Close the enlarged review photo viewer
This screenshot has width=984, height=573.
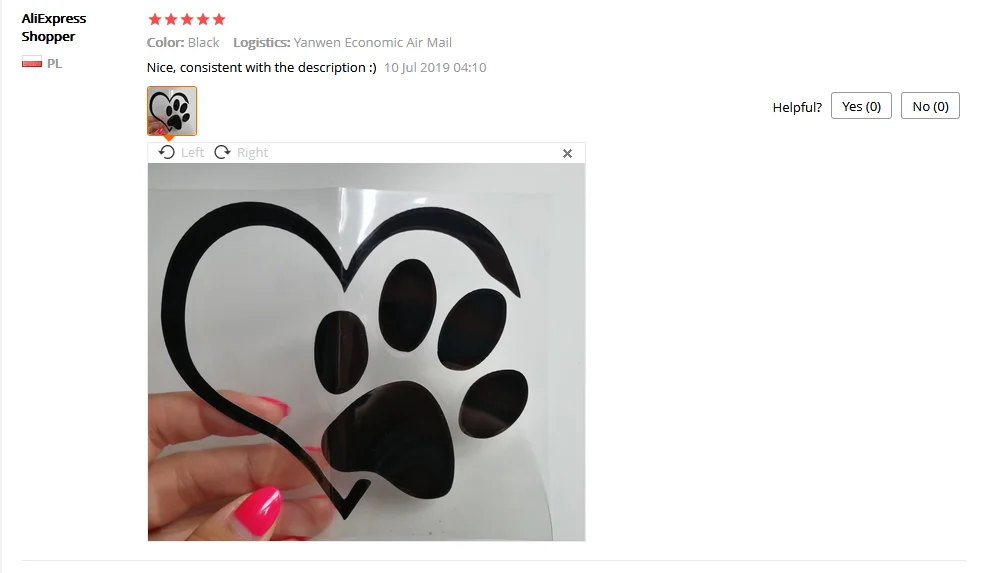[567, 153]
